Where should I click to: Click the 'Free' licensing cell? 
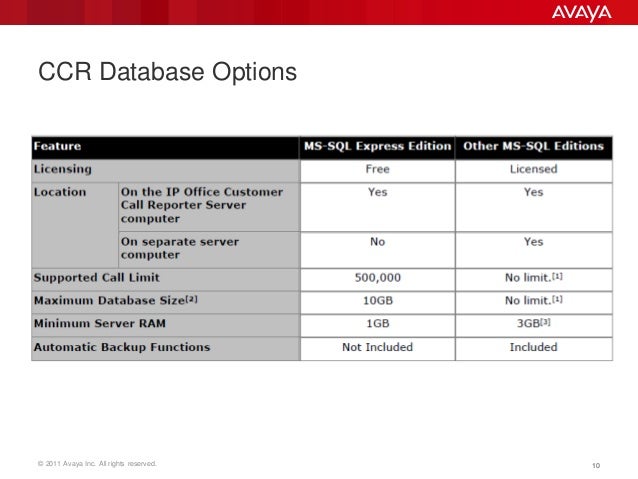coord(378,169)
